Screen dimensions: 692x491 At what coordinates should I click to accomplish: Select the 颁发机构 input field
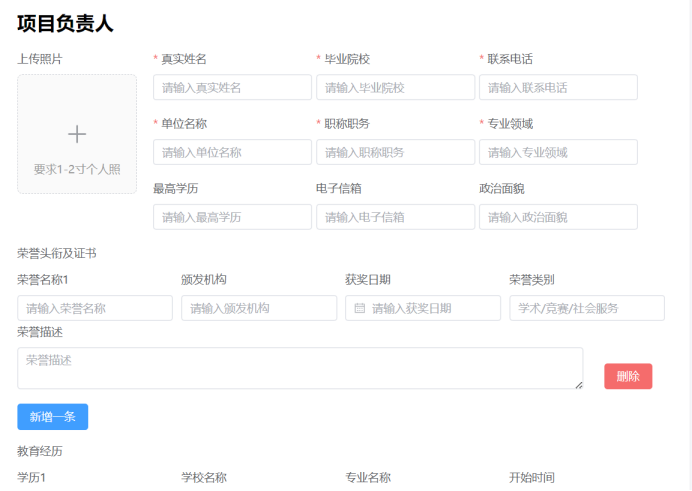(259, 309)
